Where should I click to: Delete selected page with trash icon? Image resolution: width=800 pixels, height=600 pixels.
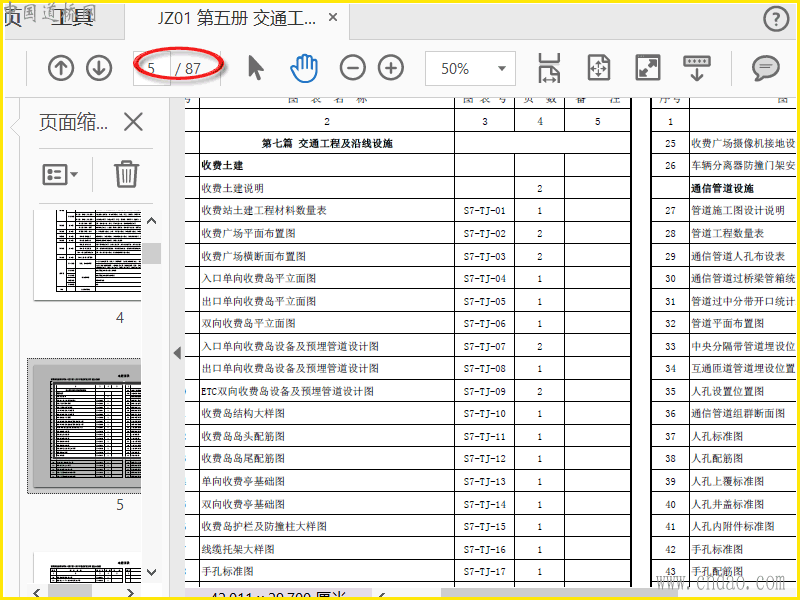126,174
